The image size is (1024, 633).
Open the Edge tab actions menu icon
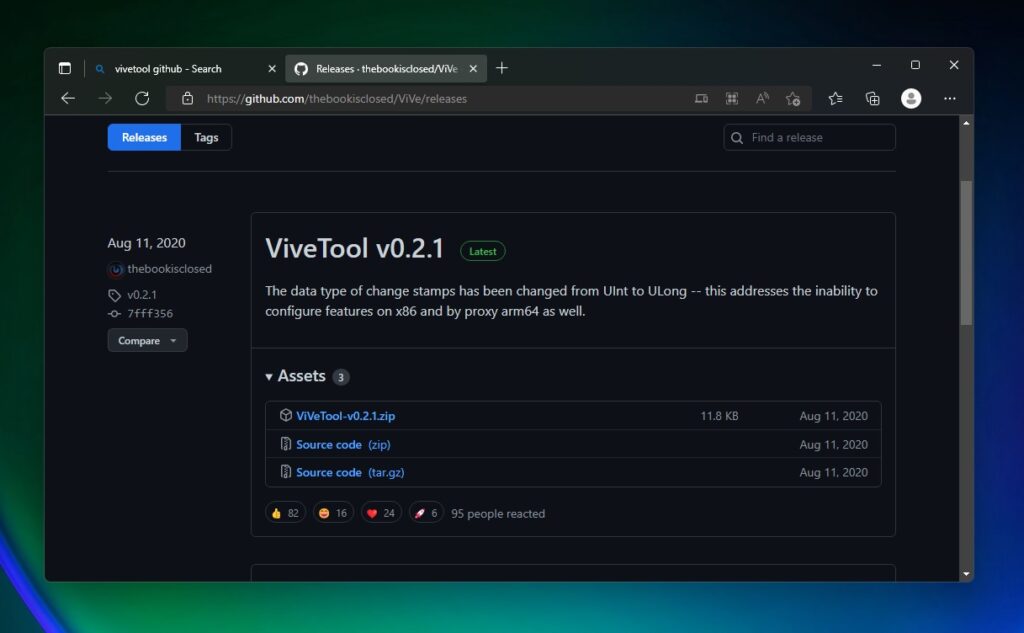click(65, 68)
